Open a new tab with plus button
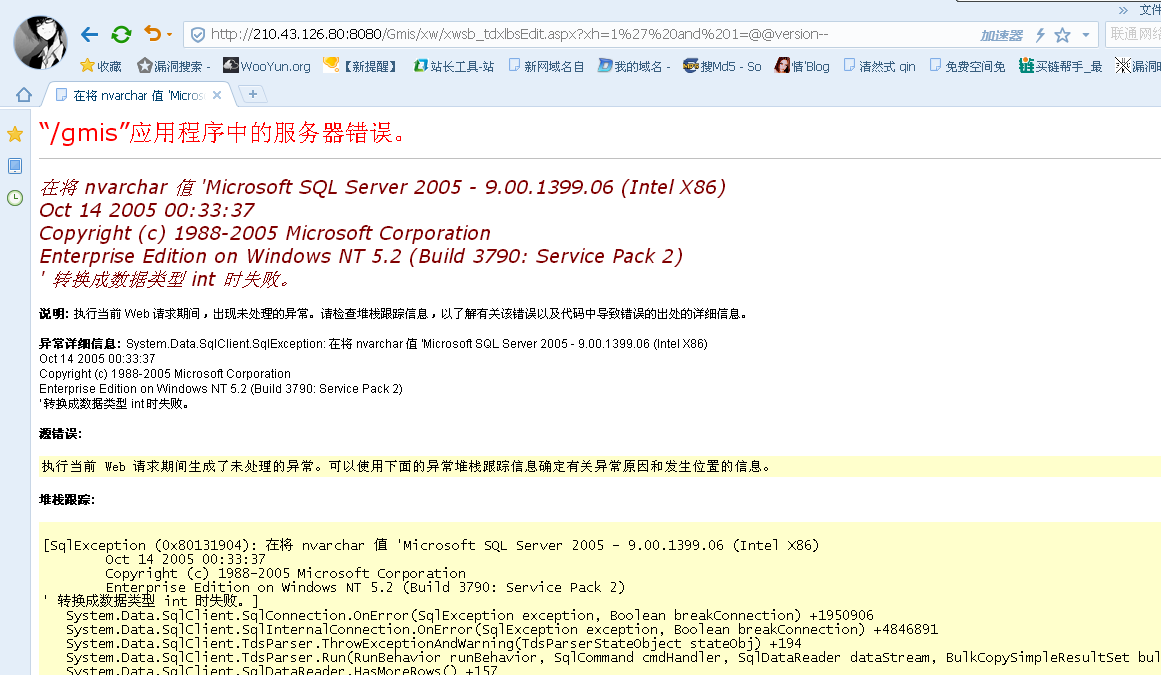This screenshot has height=675, width=1161. 252,94
